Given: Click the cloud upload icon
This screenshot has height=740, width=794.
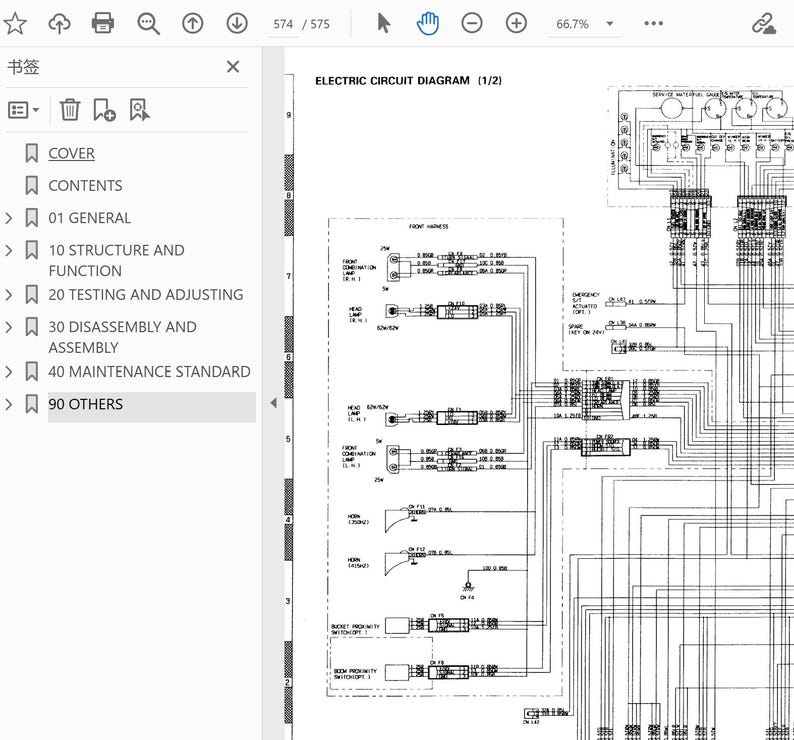Looking at the screenshot, I should [x=59, y=24].
